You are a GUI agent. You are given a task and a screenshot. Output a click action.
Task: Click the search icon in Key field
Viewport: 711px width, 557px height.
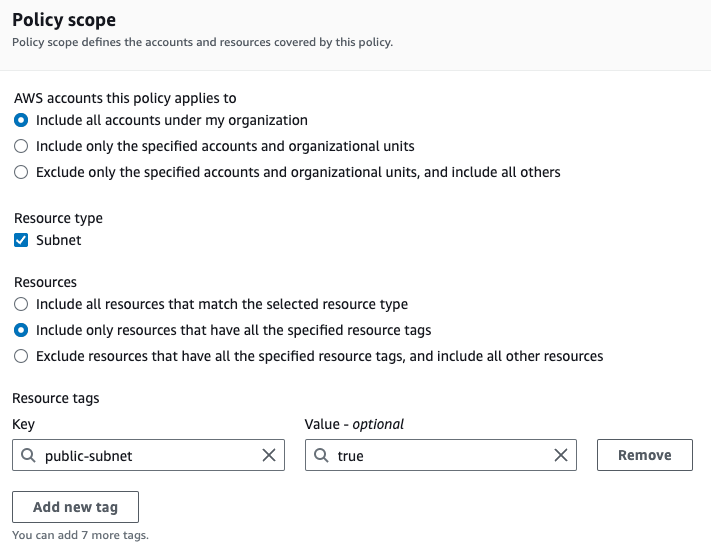[x=28, y=456]
